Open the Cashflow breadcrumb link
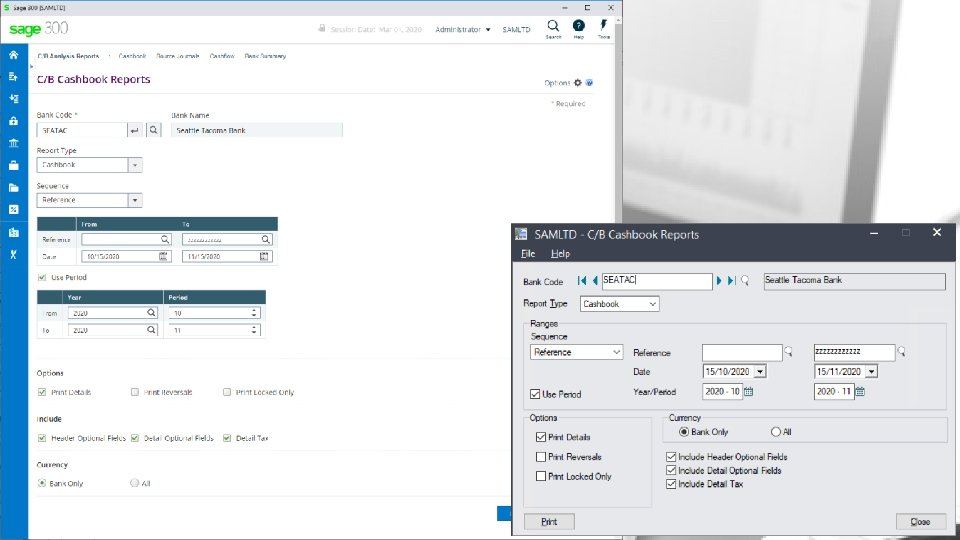 [x=222, y=56]
